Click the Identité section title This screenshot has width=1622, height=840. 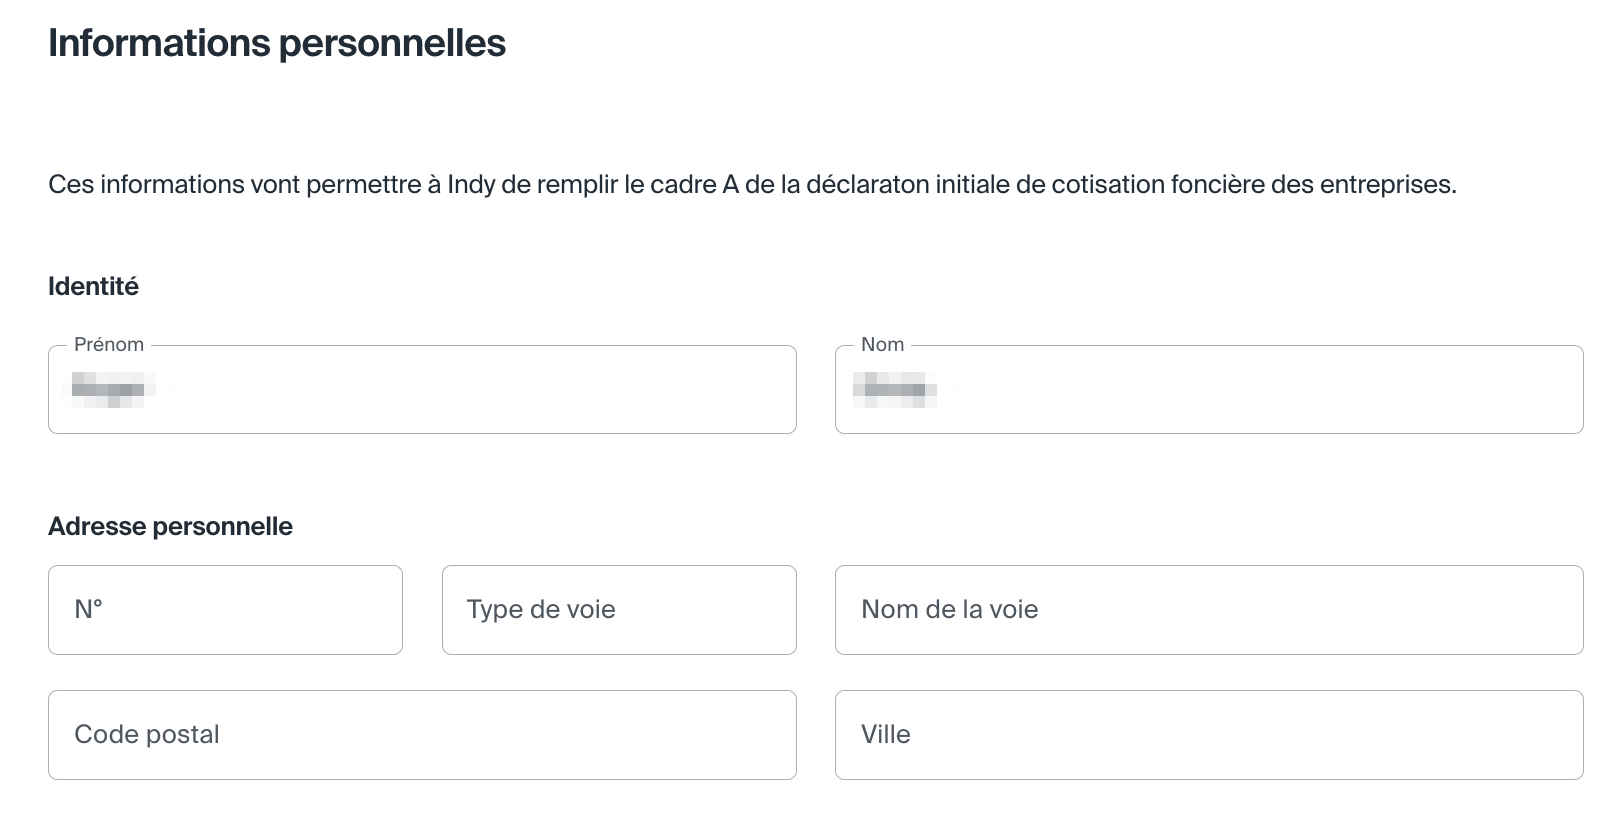tap(93, 286)
